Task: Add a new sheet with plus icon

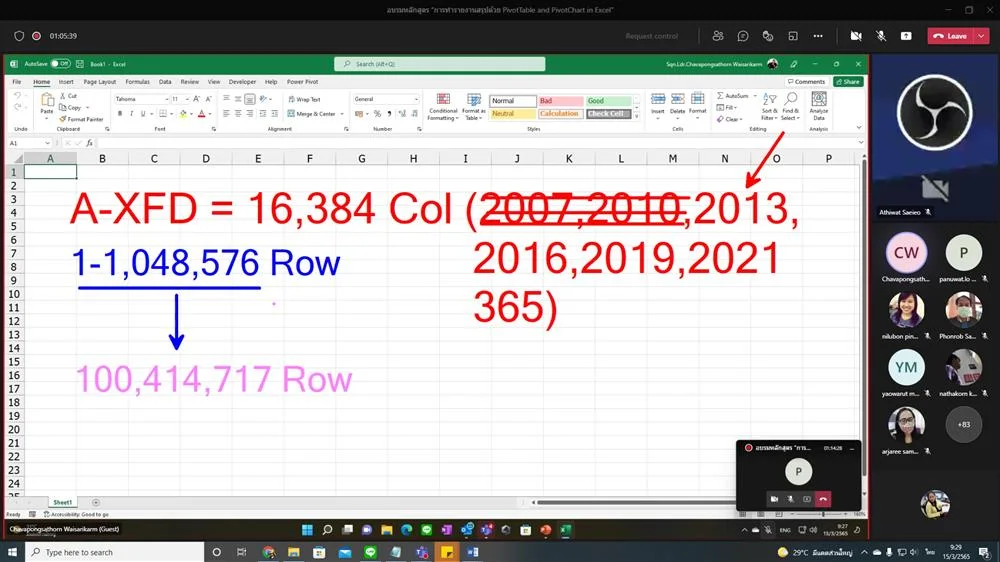Action: (96, 502)
